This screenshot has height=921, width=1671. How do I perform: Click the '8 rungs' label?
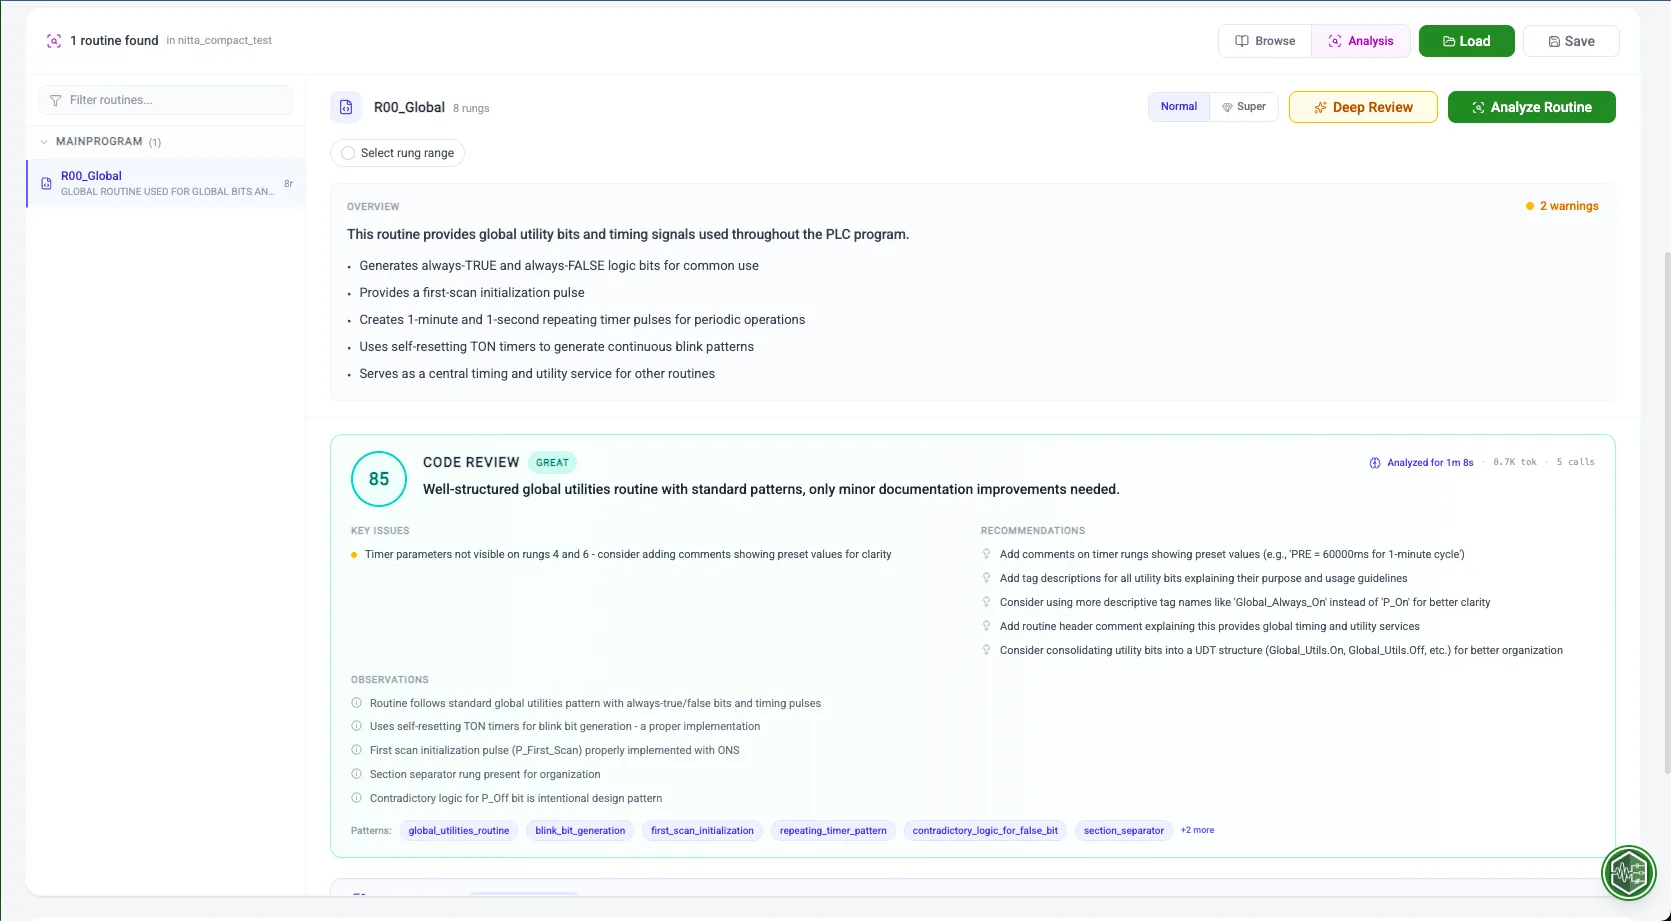[471, 108]
